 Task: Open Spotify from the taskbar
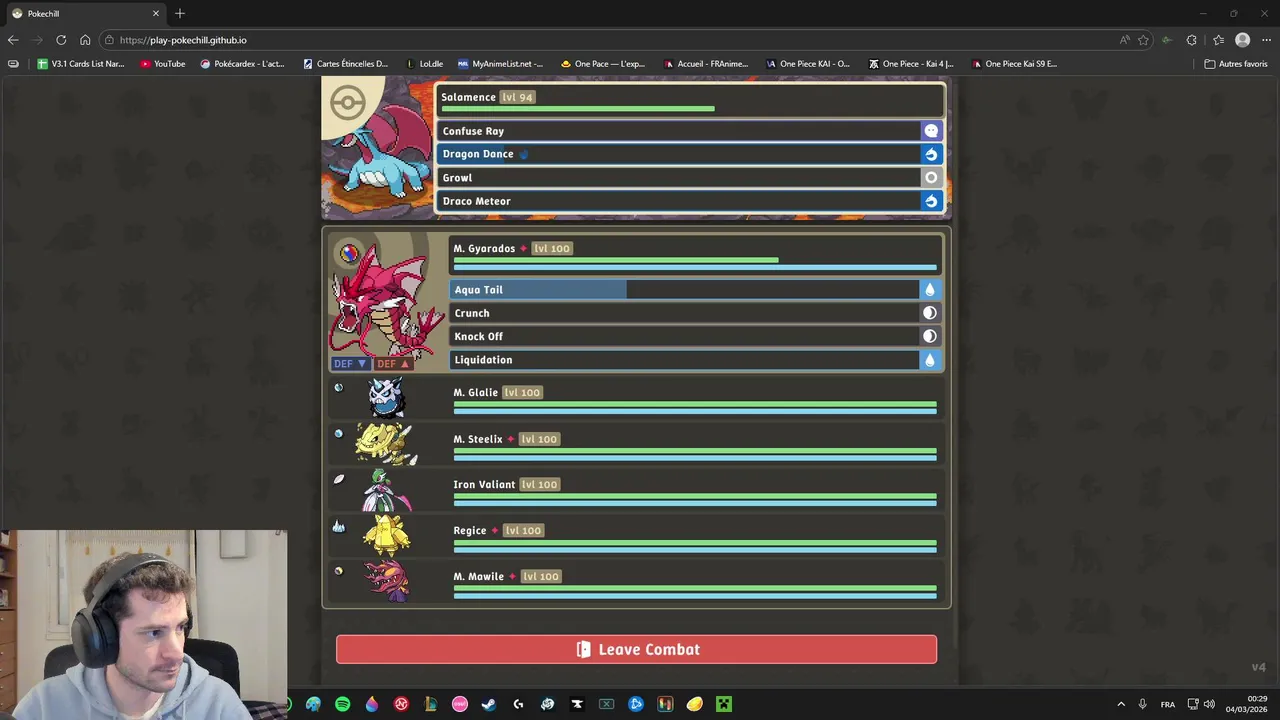pyautogui.click(x=343, y=704)
